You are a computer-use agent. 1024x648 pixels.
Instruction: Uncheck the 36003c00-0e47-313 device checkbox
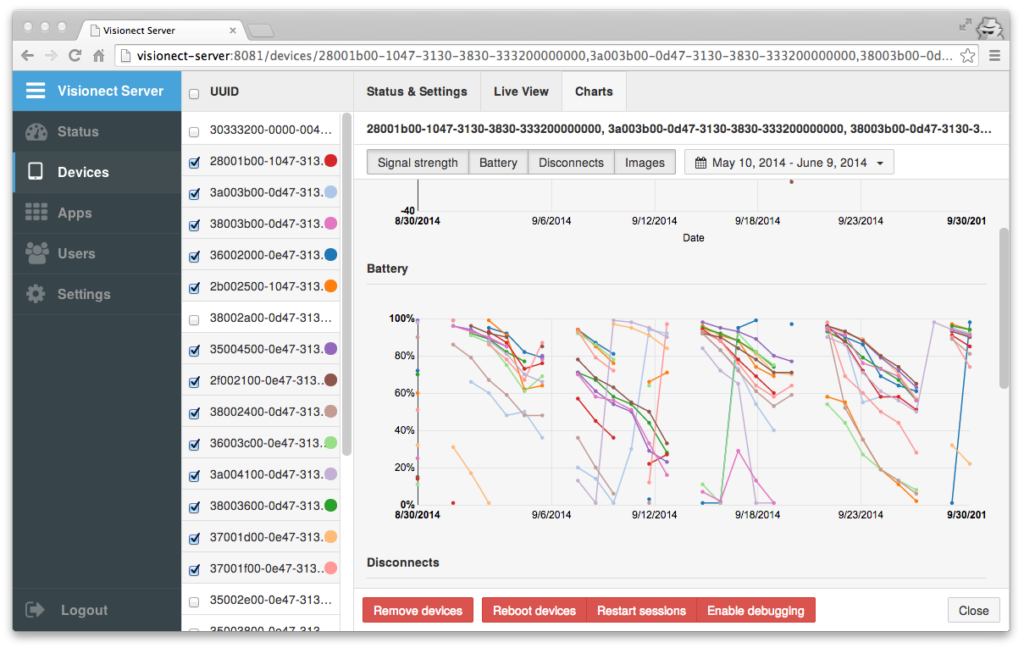click(194, 445)
